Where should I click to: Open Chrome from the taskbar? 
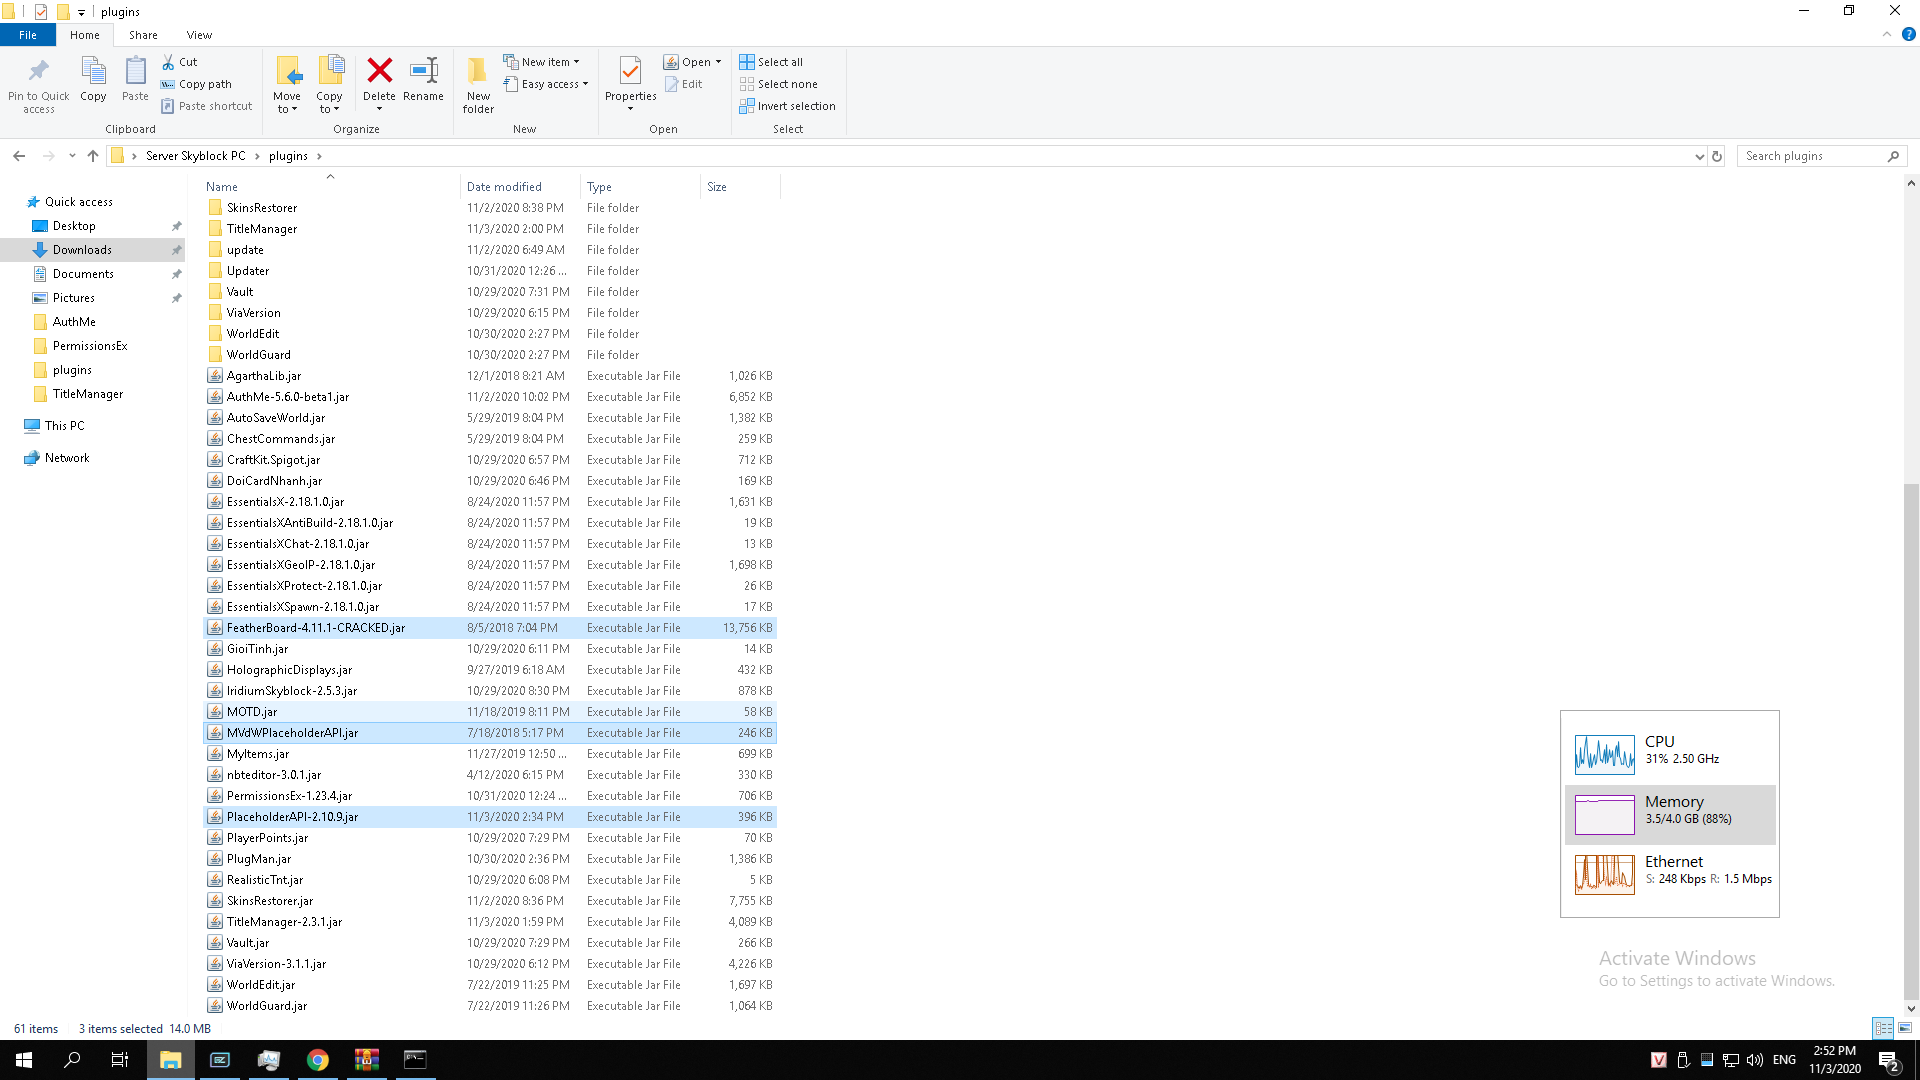pyautogui.click(x=317, y=1060)
